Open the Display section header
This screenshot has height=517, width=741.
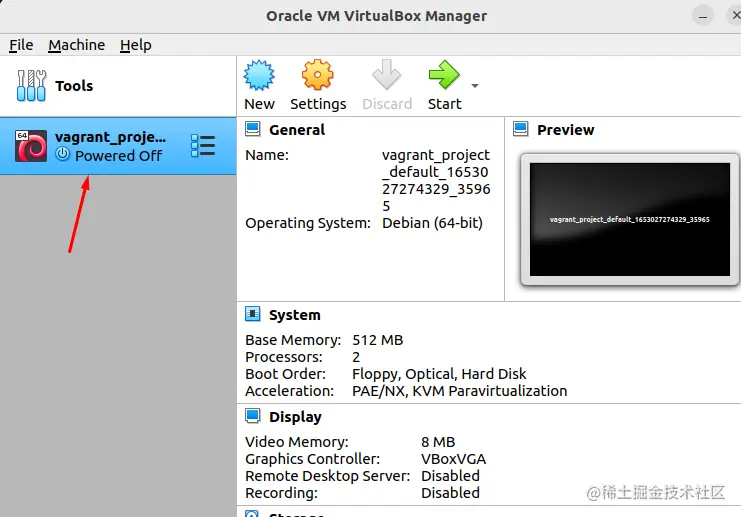(x=295, y=417)
